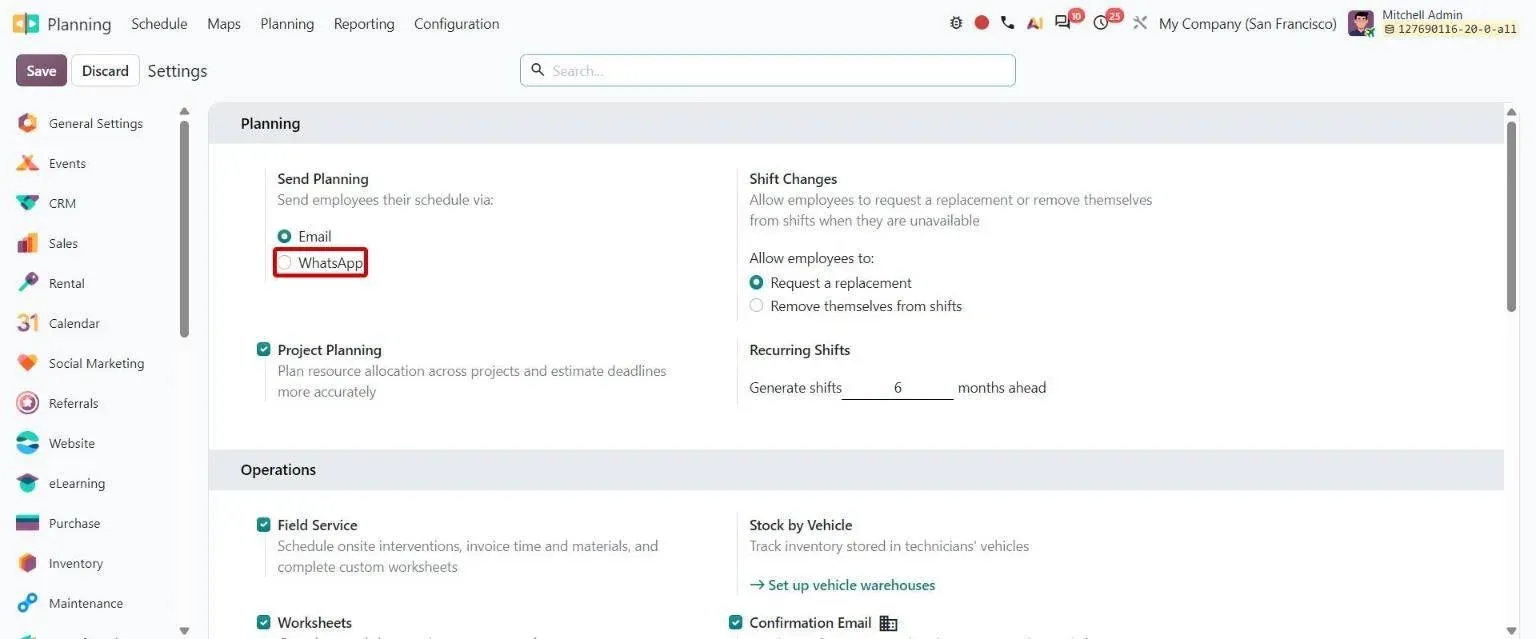
Task: Click sidebar scroll down arrow
Action: 184,631
